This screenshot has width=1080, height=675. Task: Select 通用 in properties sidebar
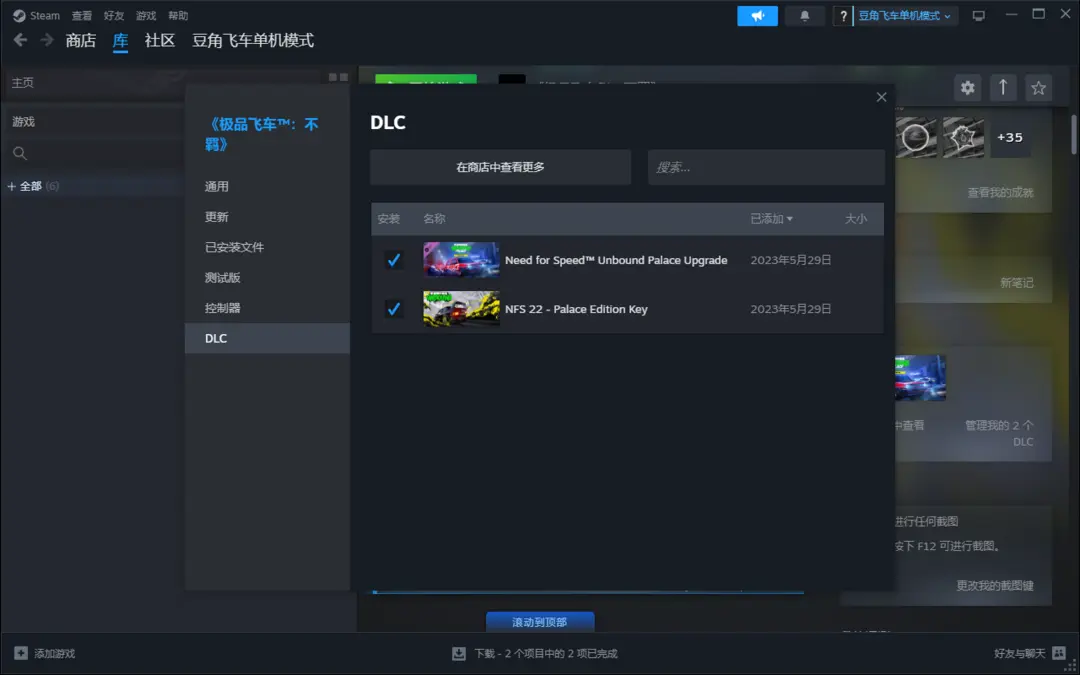267,187
